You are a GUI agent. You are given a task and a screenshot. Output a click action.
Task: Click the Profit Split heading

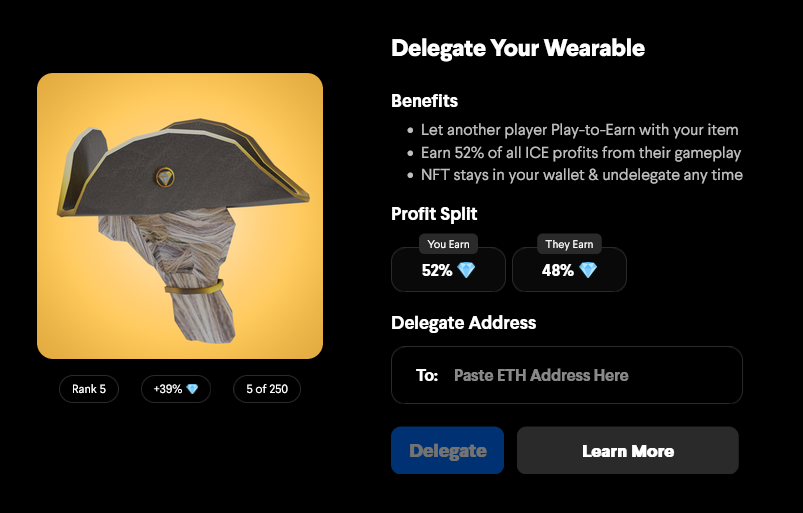click(434, 213)
